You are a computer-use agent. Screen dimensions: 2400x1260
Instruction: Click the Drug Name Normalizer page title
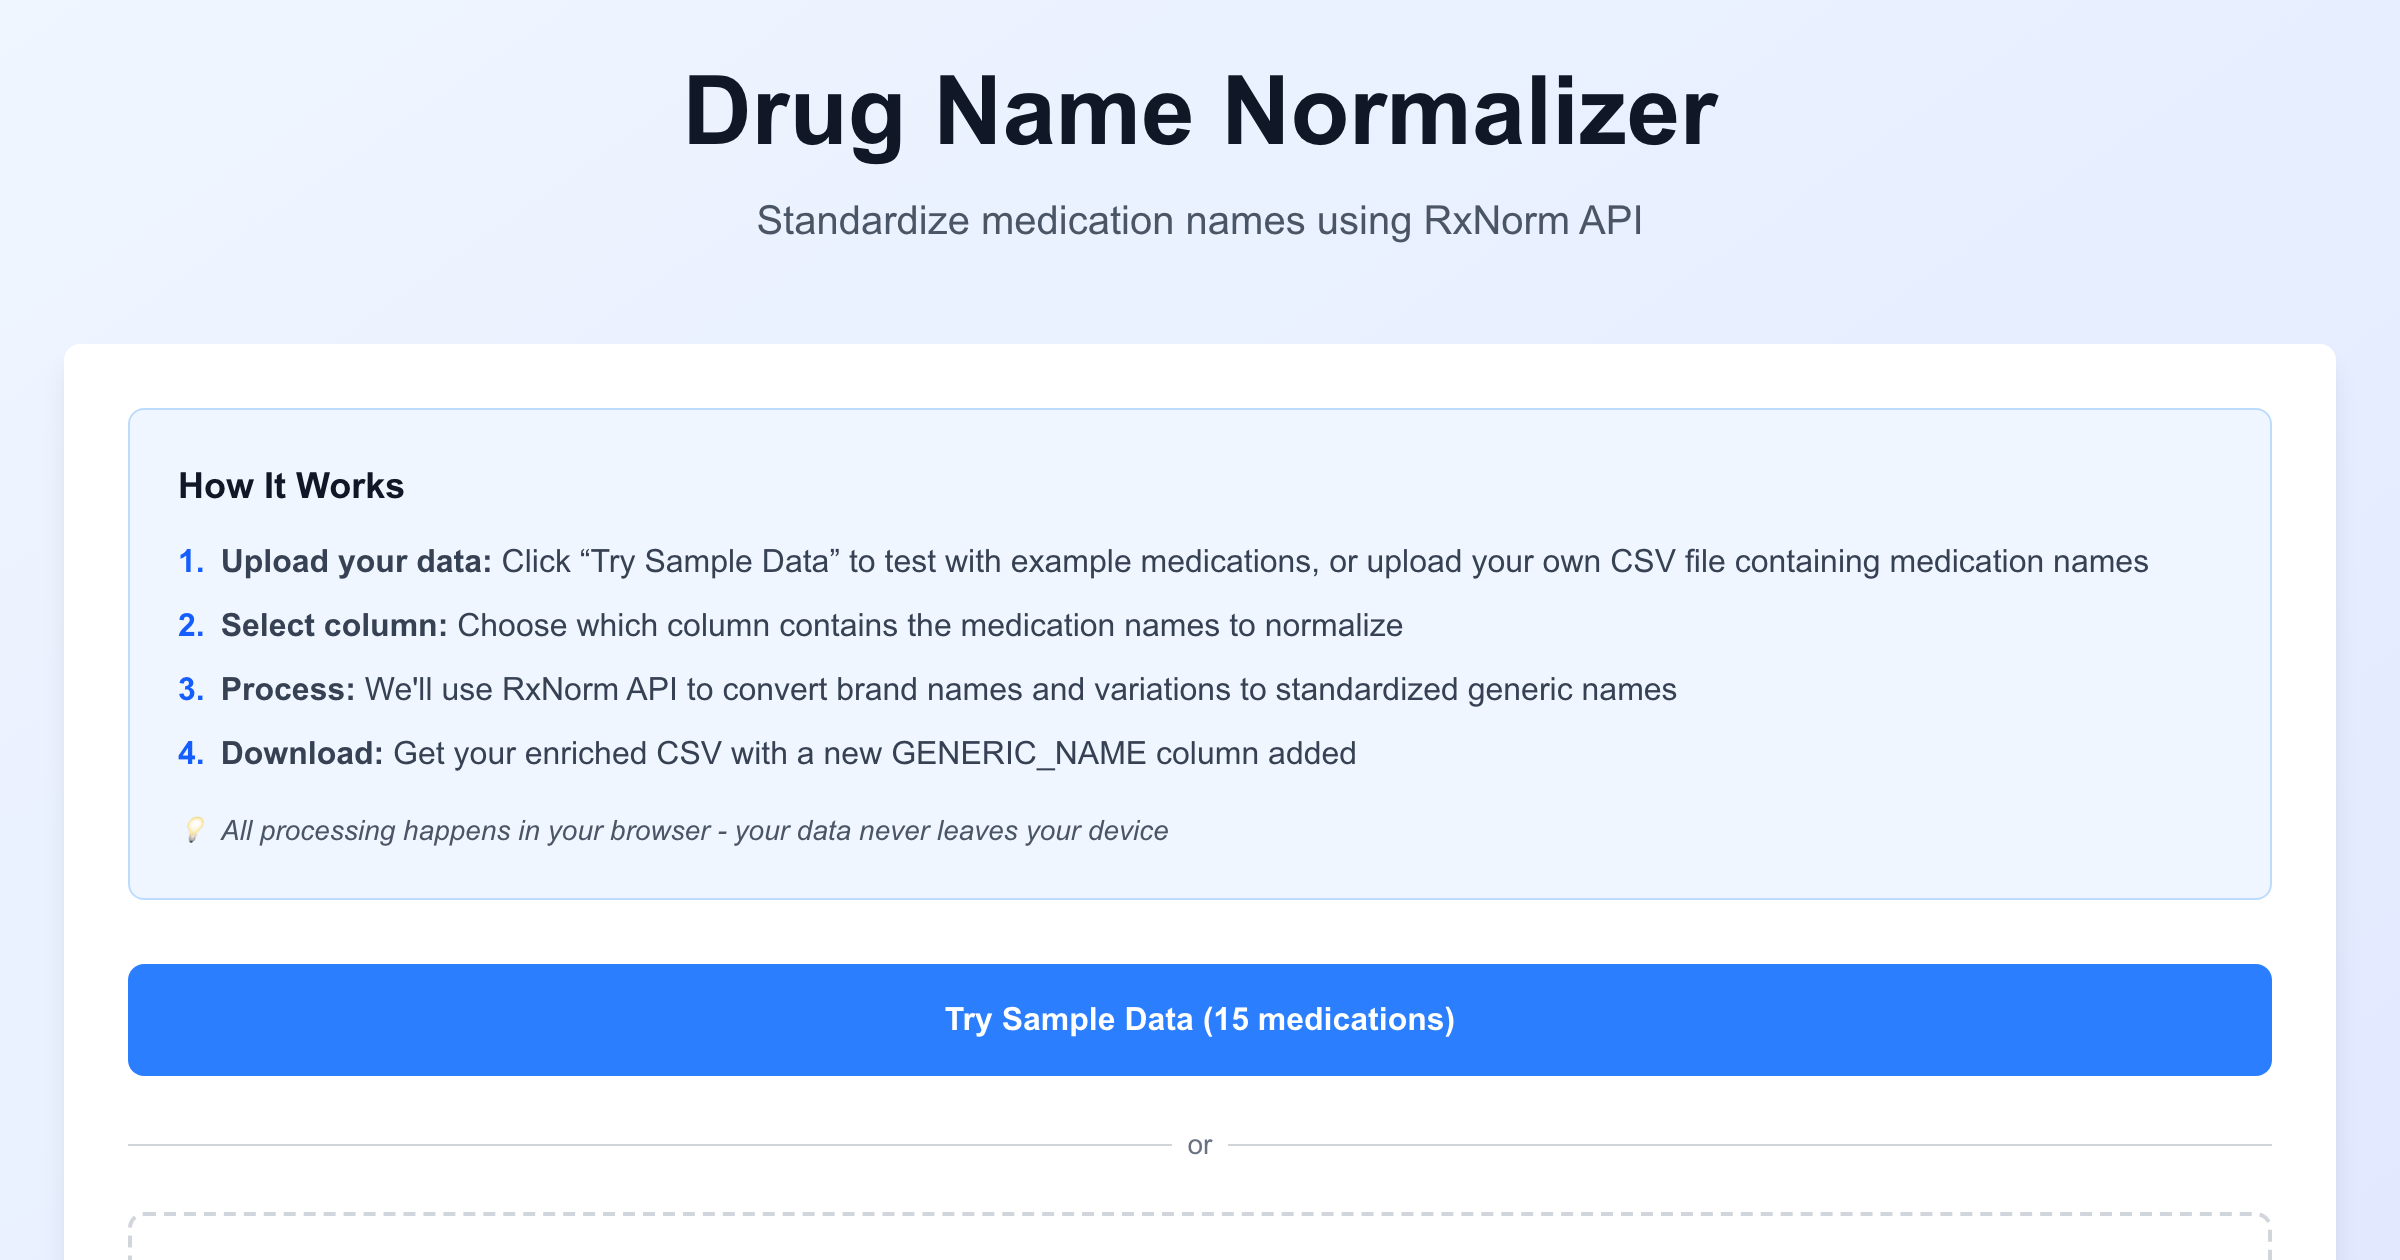coord(1200,112)
